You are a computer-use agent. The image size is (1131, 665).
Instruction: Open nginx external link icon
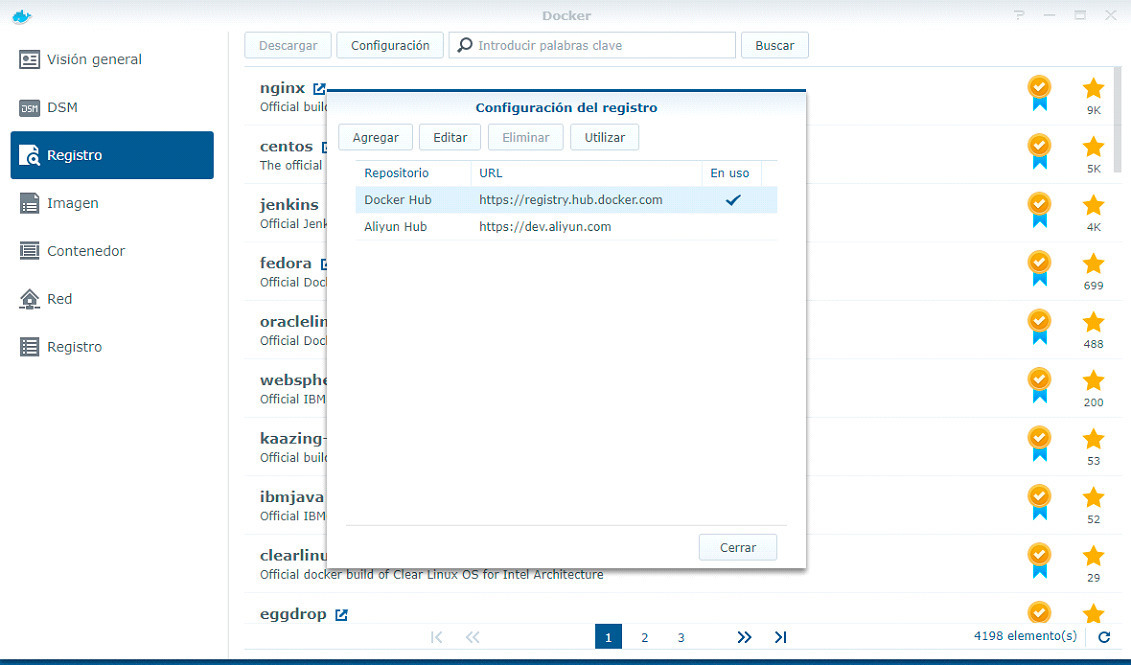coord(319,89)
